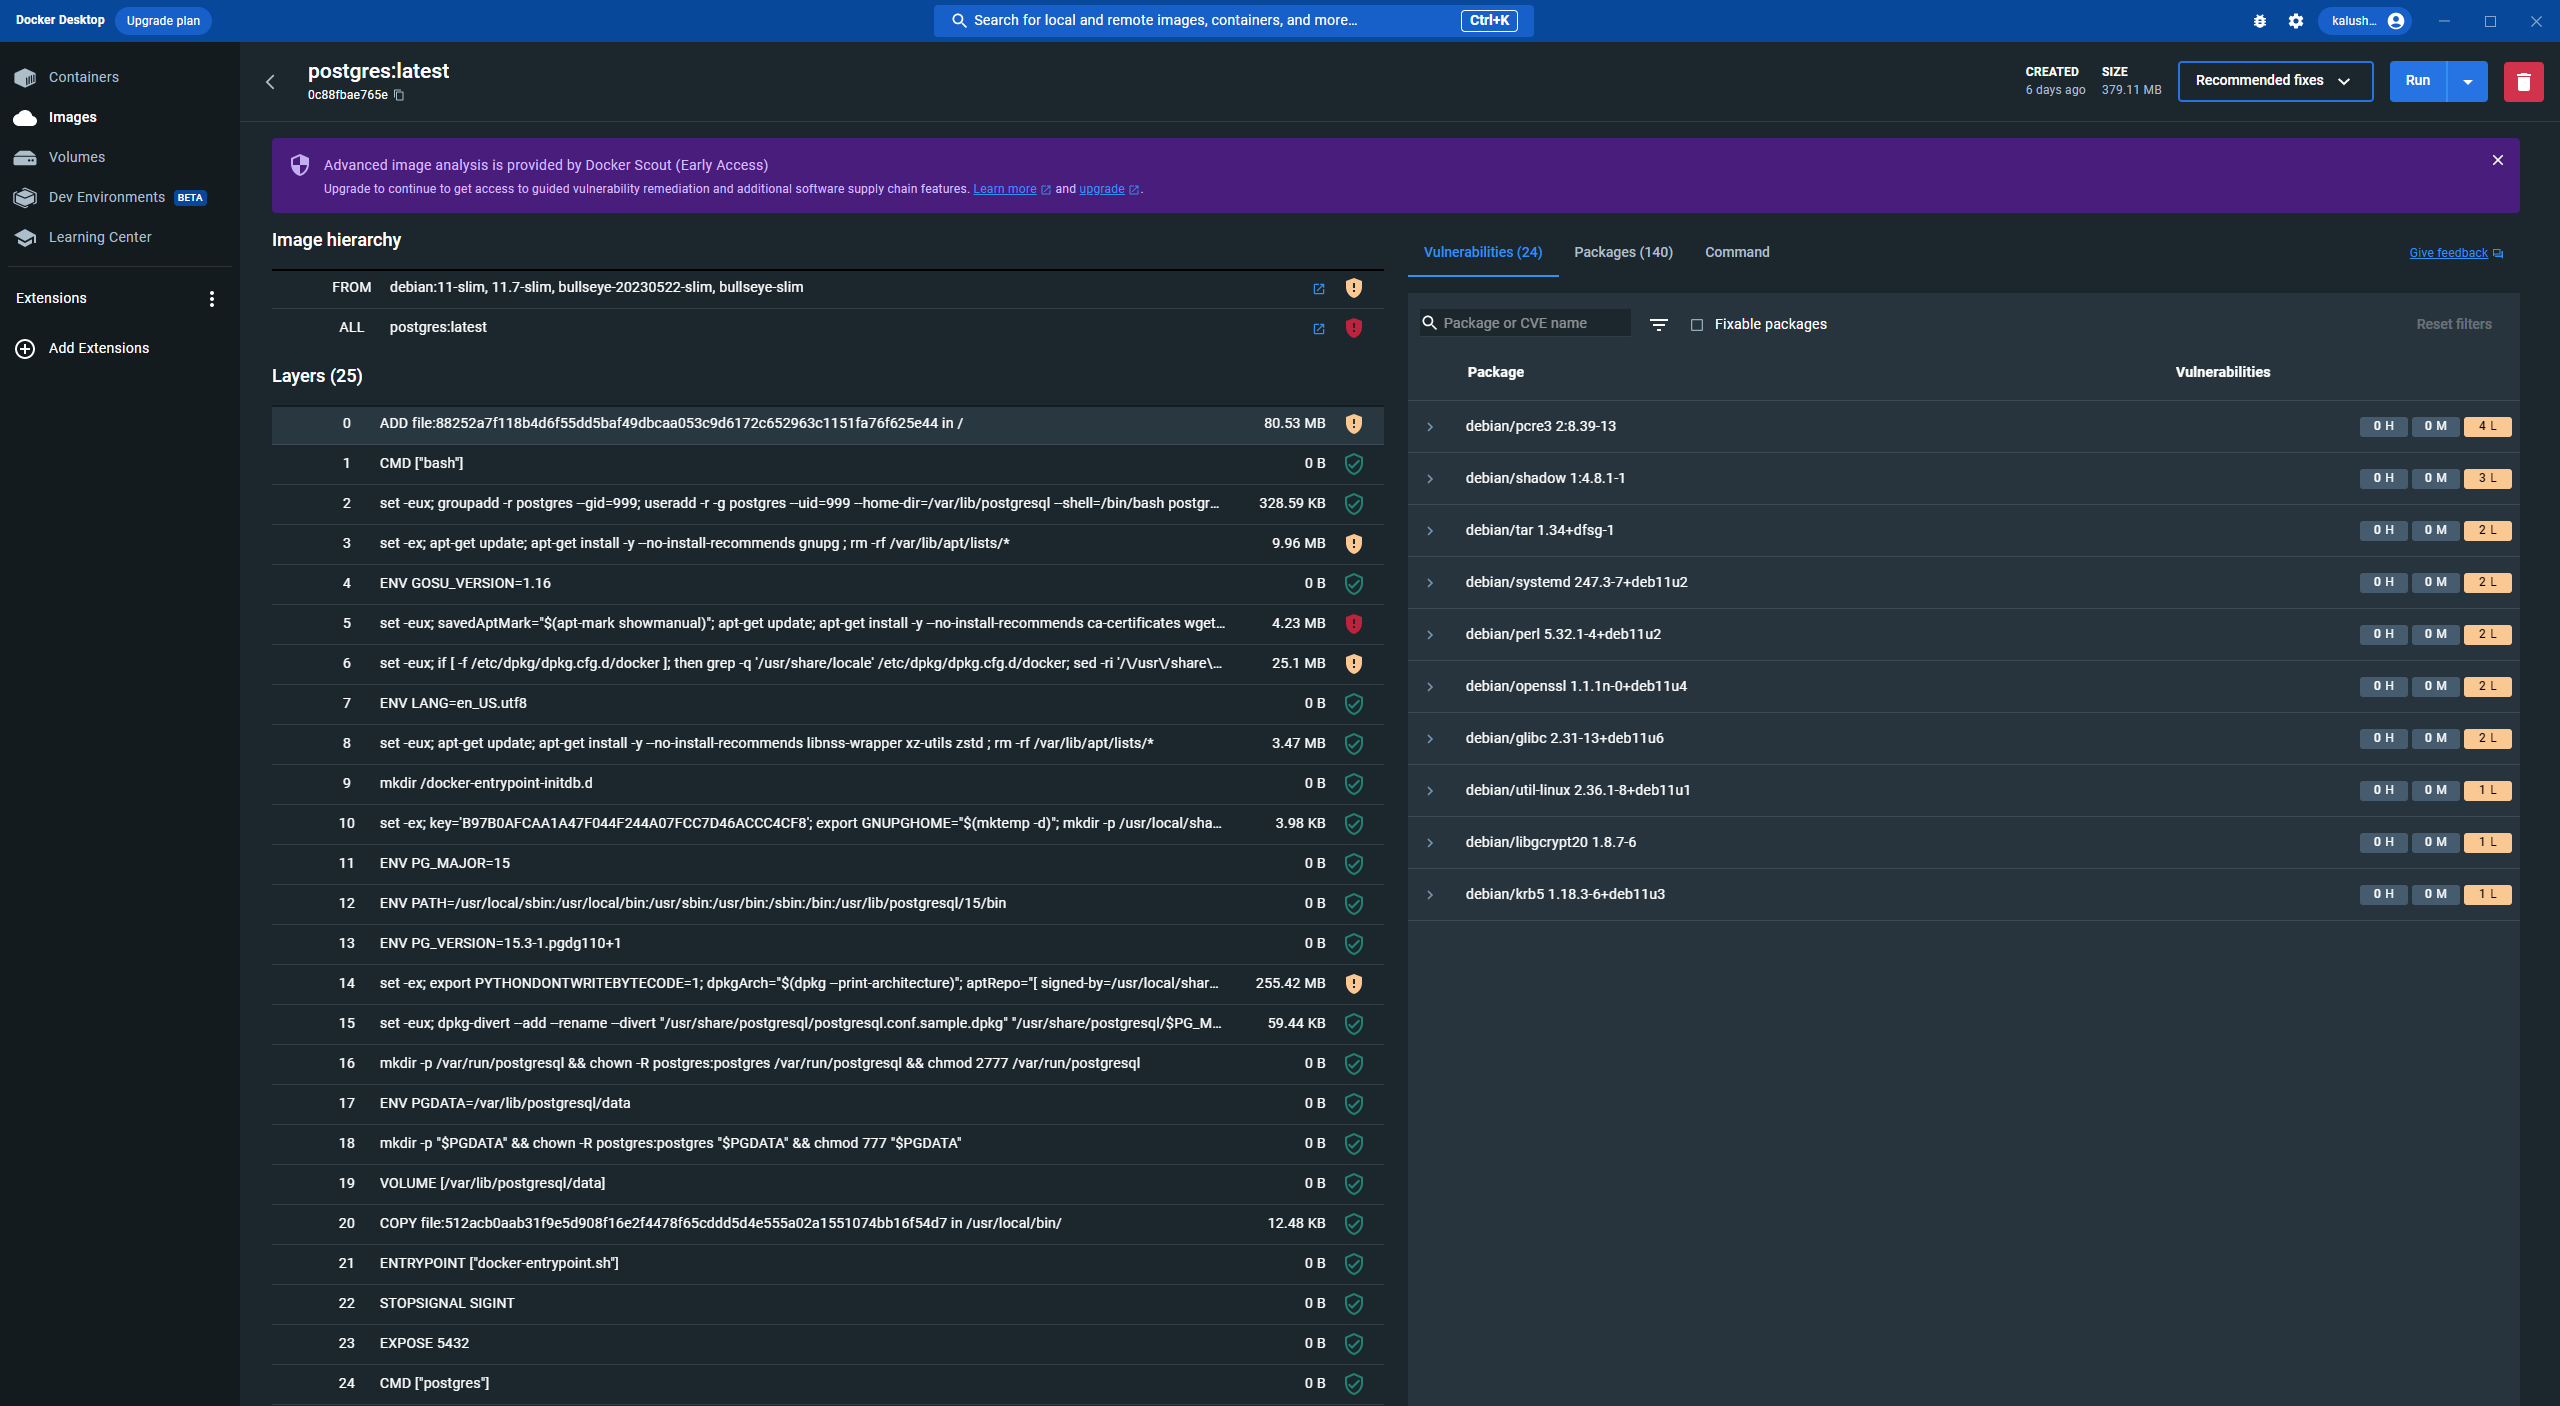Viewport: 2560px width, 1406px height.
Task: Select layer 11 ENV PG_MAJOR=15
Action: (x=828, y=864)
